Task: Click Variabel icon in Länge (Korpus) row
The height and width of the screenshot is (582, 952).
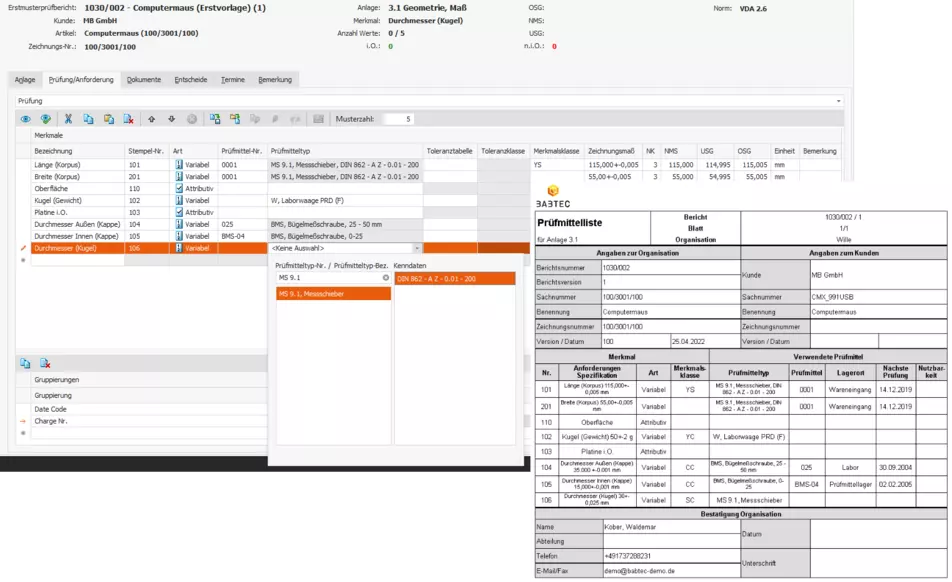Action: [178, 164]
